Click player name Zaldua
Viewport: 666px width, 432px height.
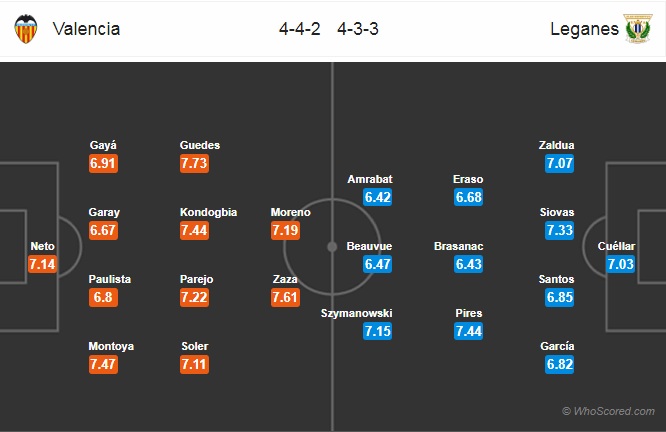pyautogui.click(x=556, y=145)
